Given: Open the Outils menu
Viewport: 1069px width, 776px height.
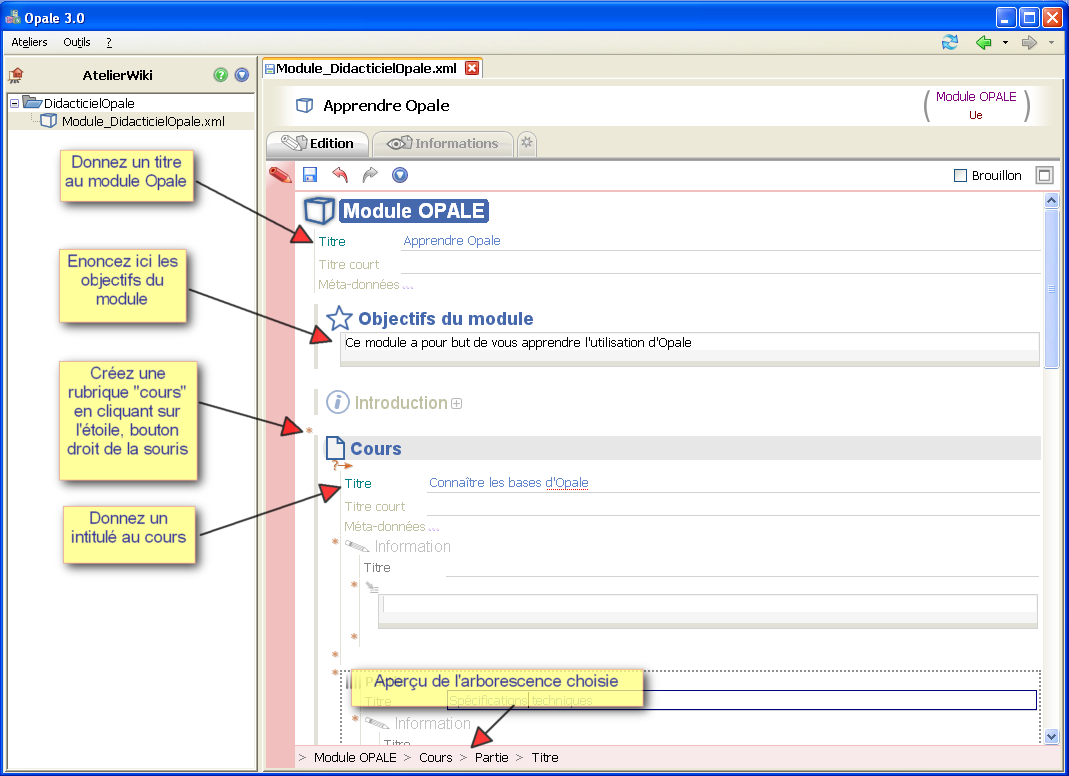Looking at the screenshot, I should pyautogui.click(x=76, y=42).
